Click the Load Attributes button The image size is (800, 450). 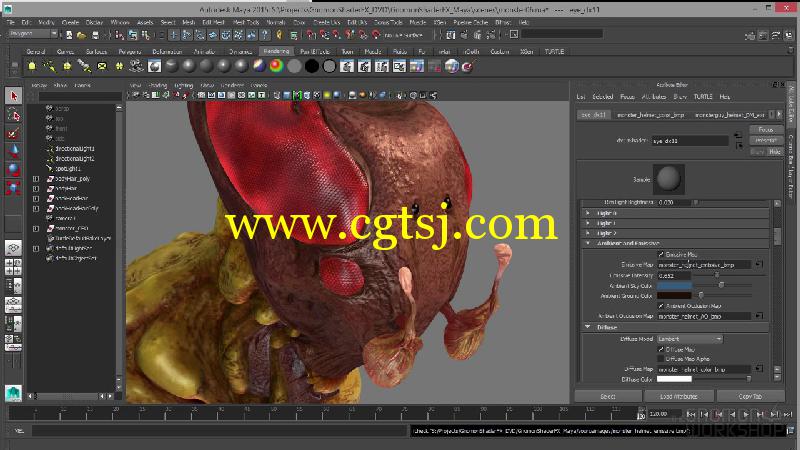pos(679,396)
